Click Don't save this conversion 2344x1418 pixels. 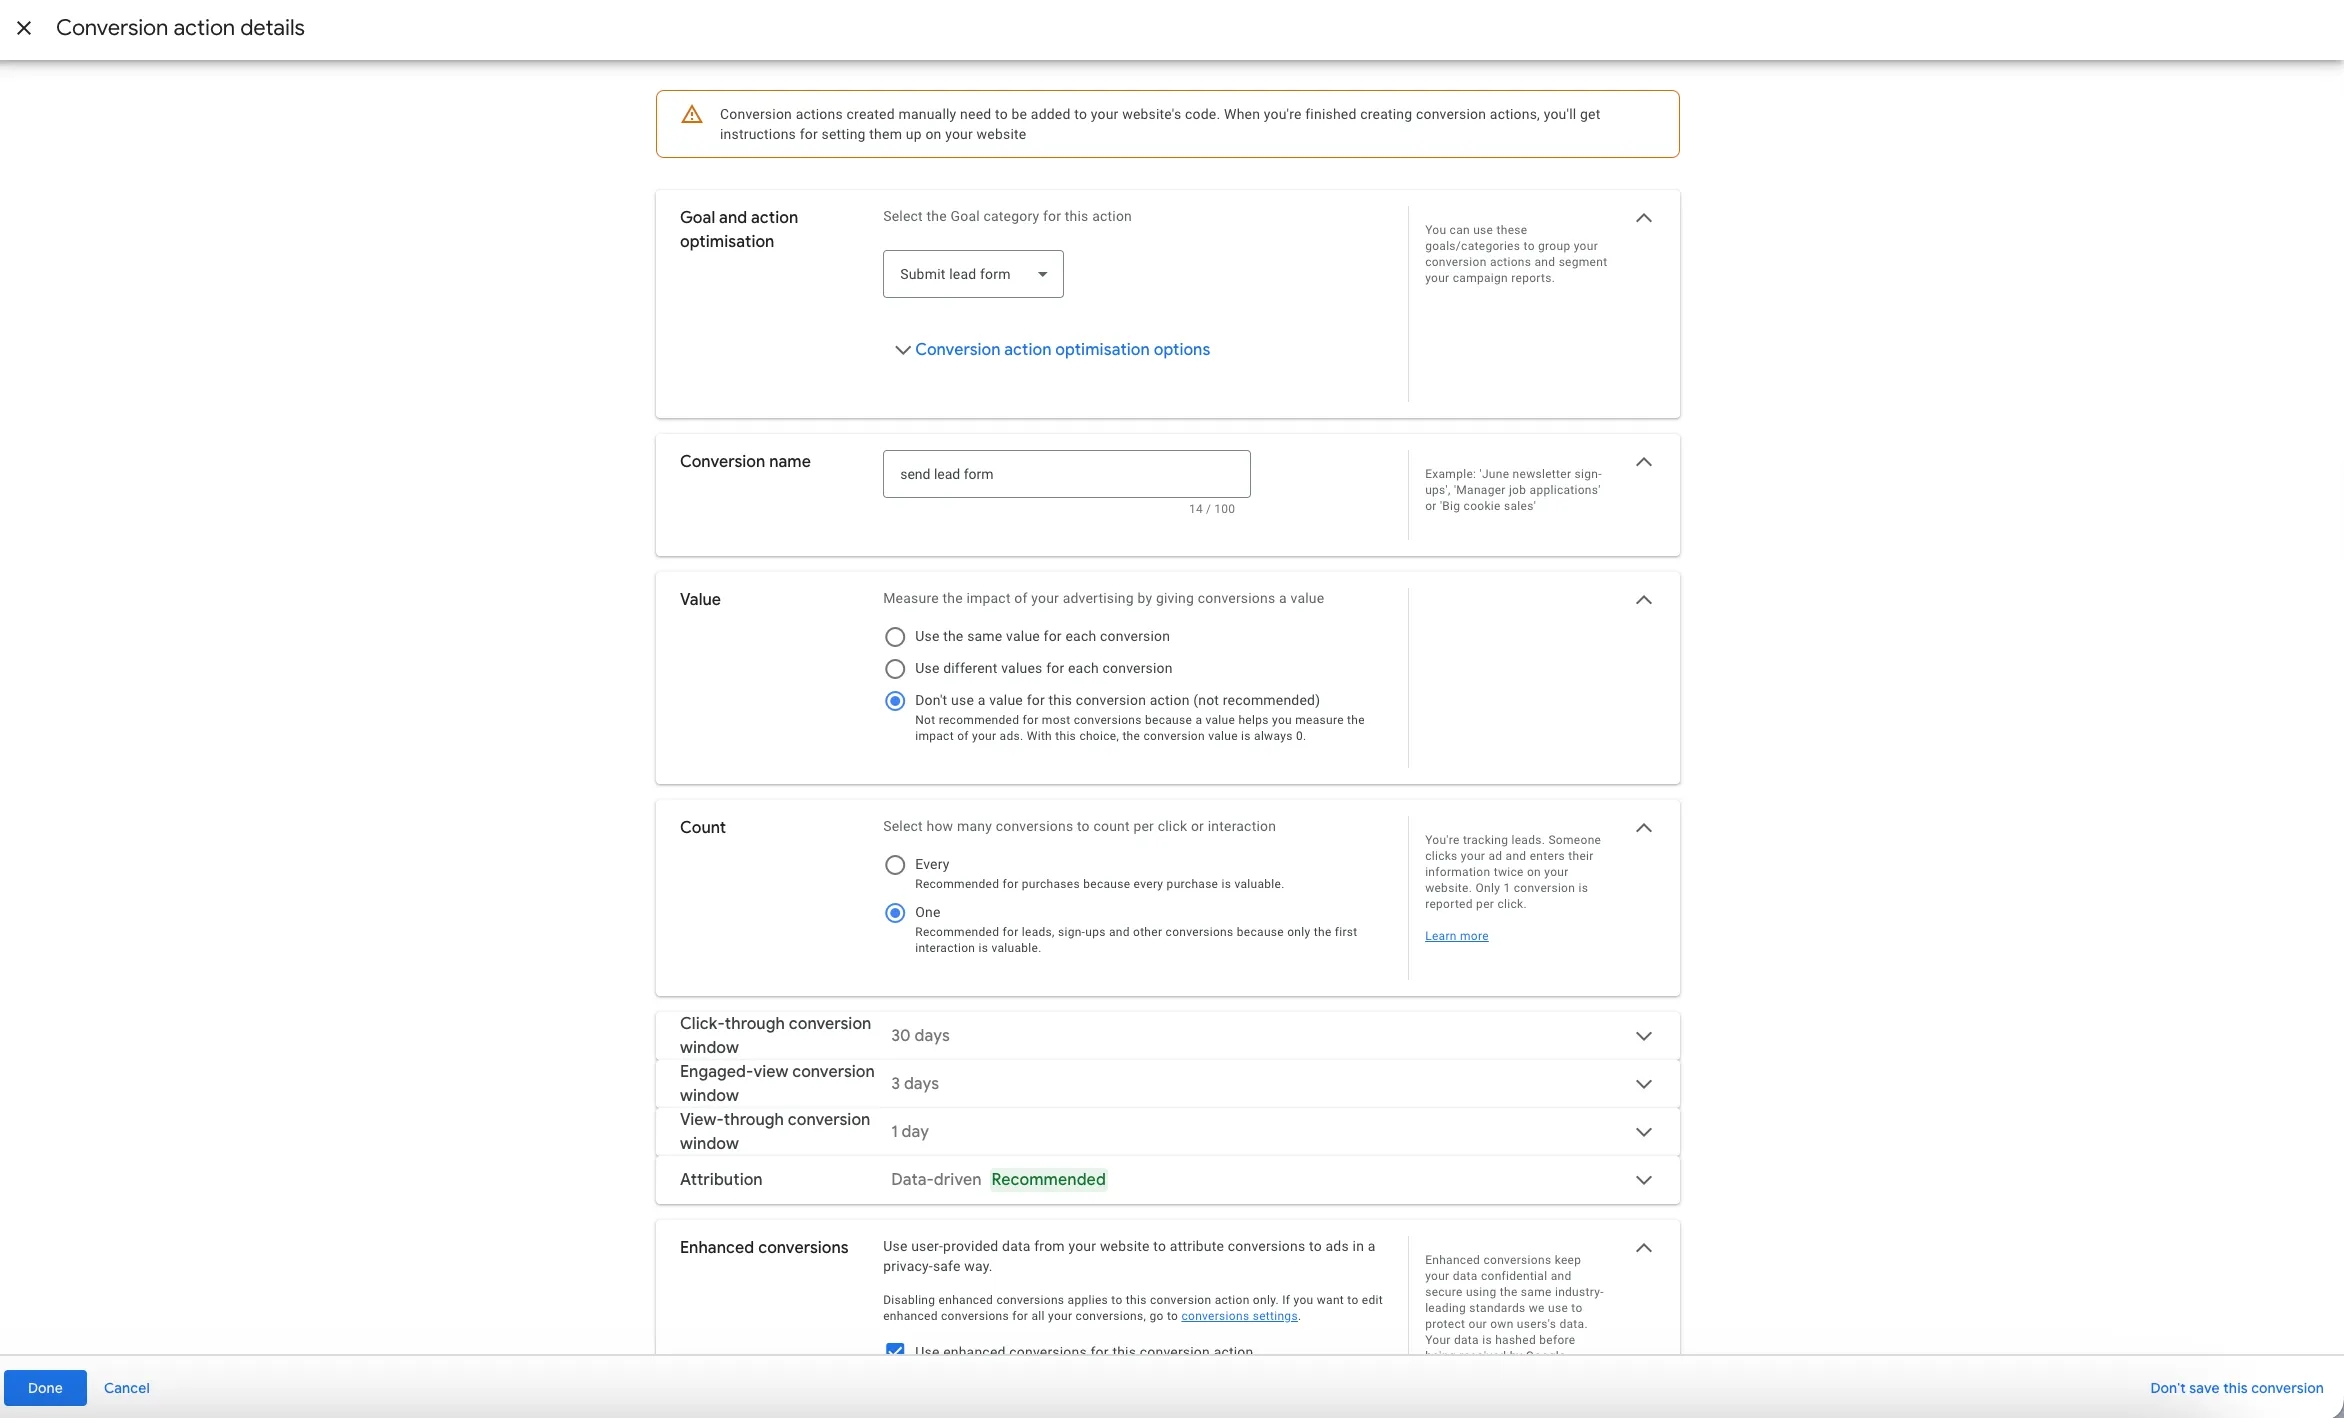click(x=2236, y=1388)
